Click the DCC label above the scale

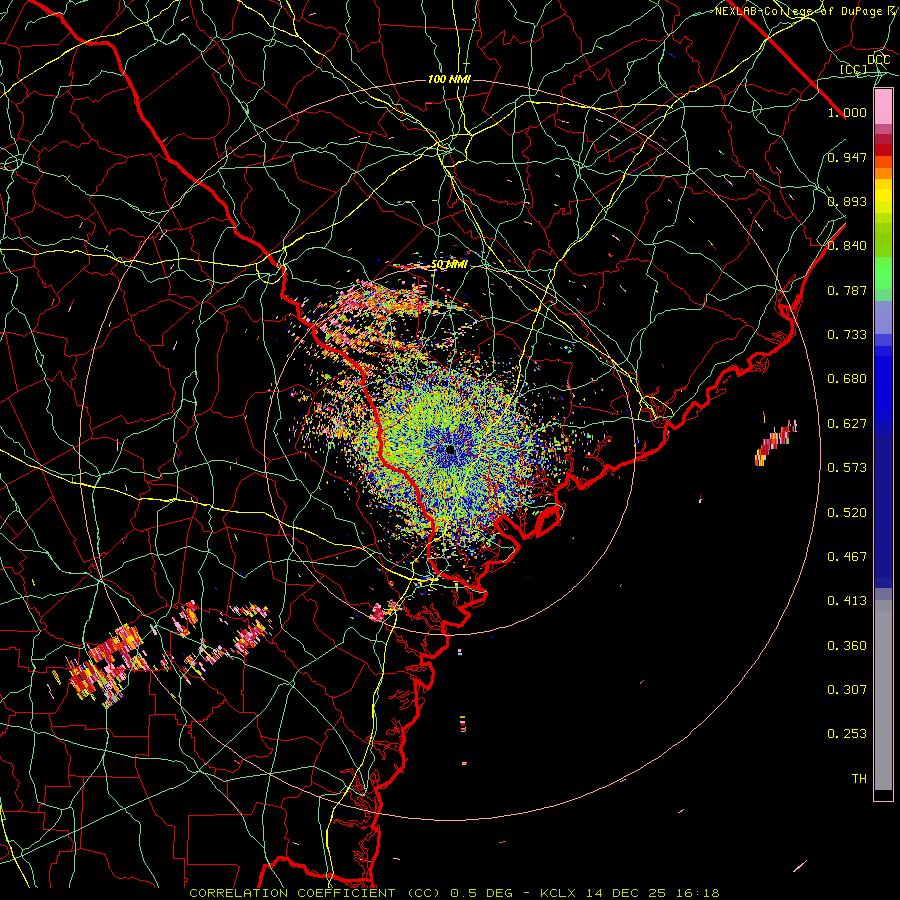(878, 60)
